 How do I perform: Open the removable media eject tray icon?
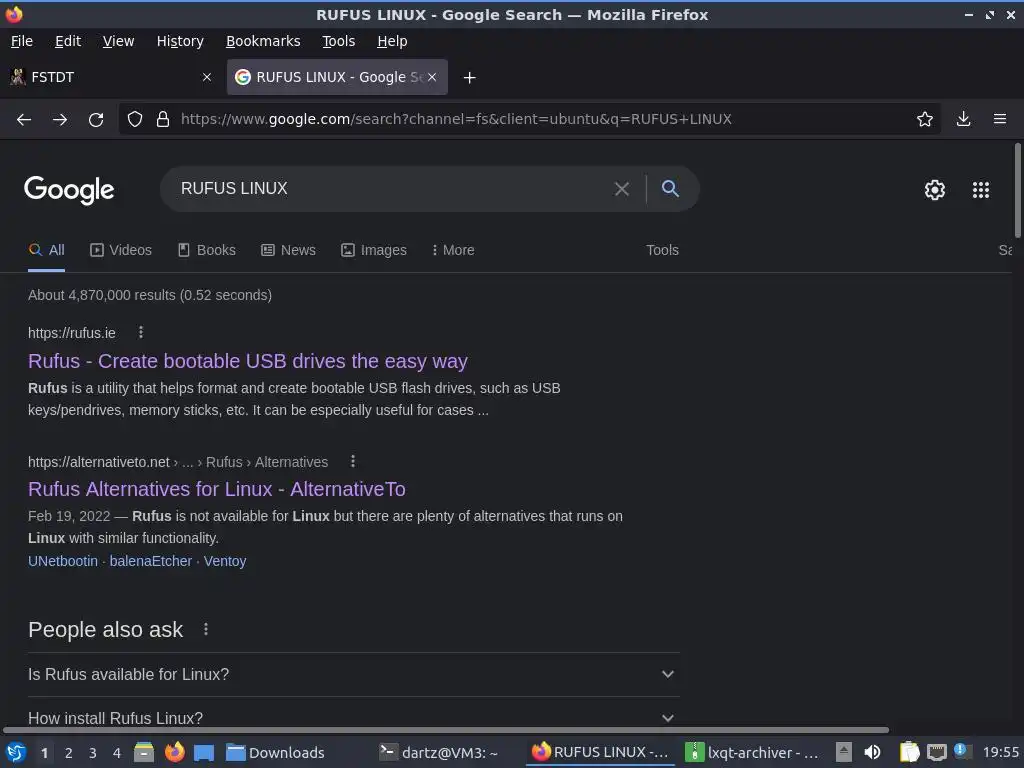(844, 752)
